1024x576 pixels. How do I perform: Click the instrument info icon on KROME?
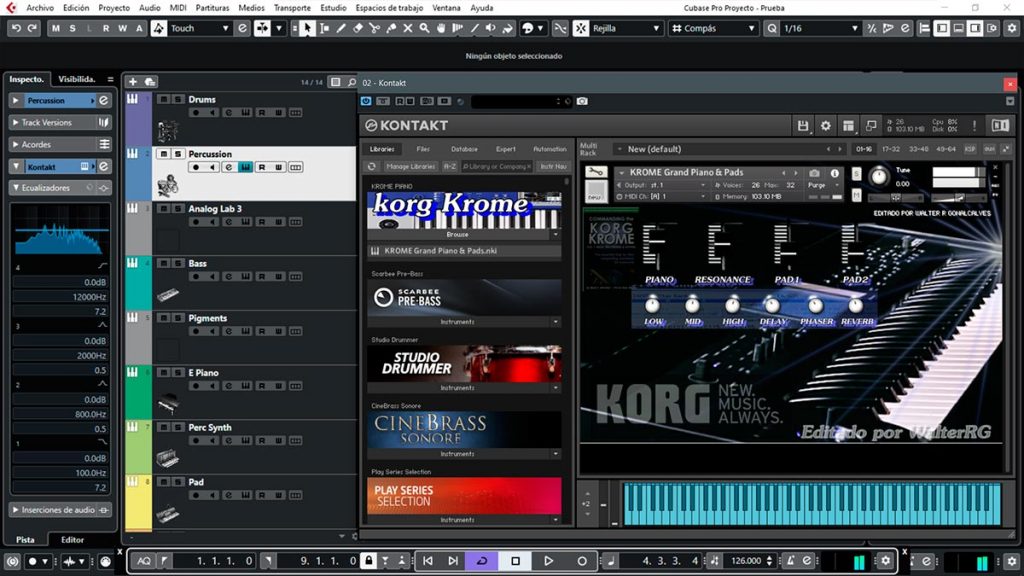point(835,173)
